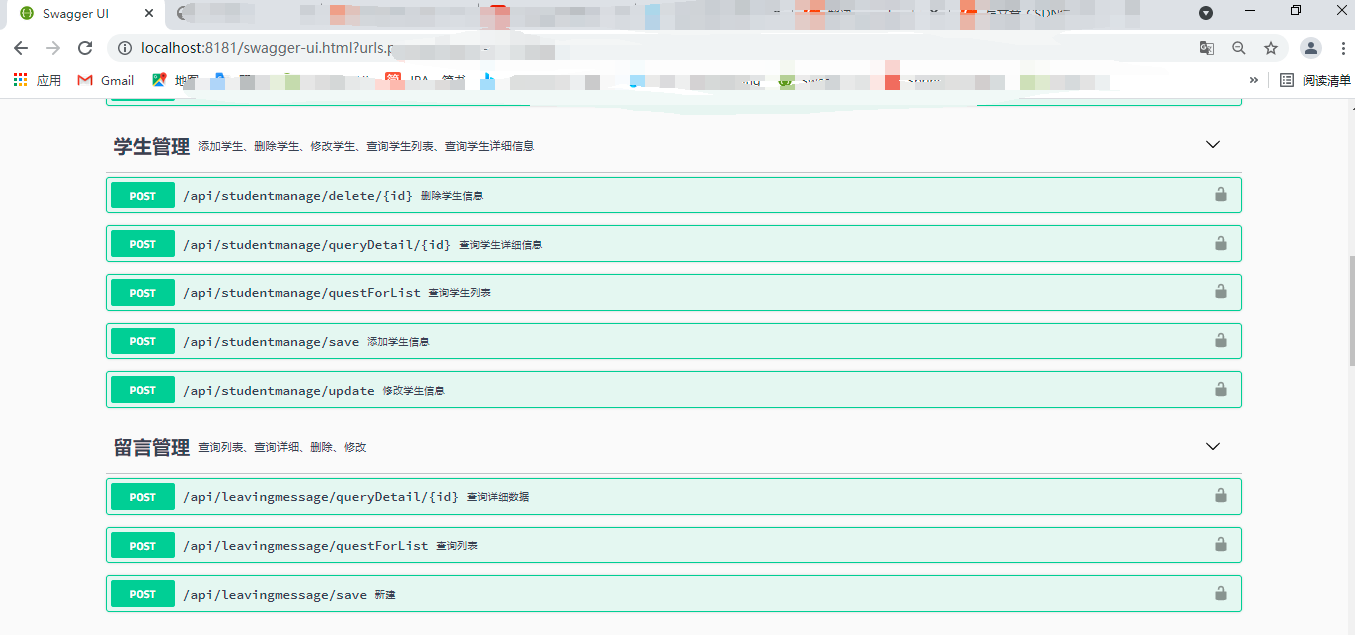Open the Chrome three-dot menu
Viewport: 1355px width, 635px height.
click(1343, 47)
